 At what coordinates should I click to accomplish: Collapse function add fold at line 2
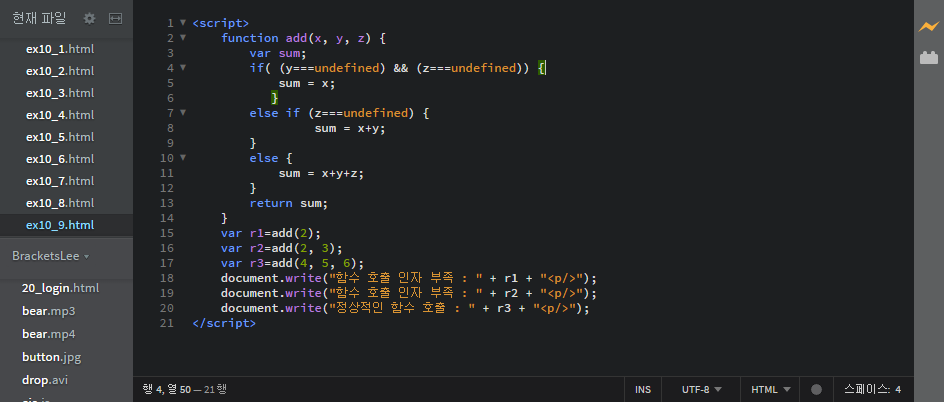tap(183, 38)
